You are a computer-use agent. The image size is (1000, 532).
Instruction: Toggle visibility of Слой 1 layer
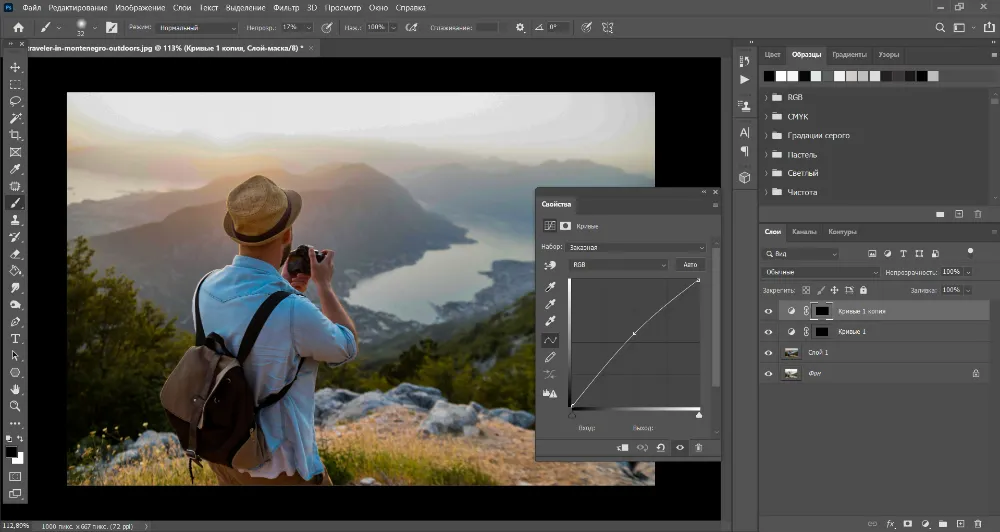click(x=768, y=353)
